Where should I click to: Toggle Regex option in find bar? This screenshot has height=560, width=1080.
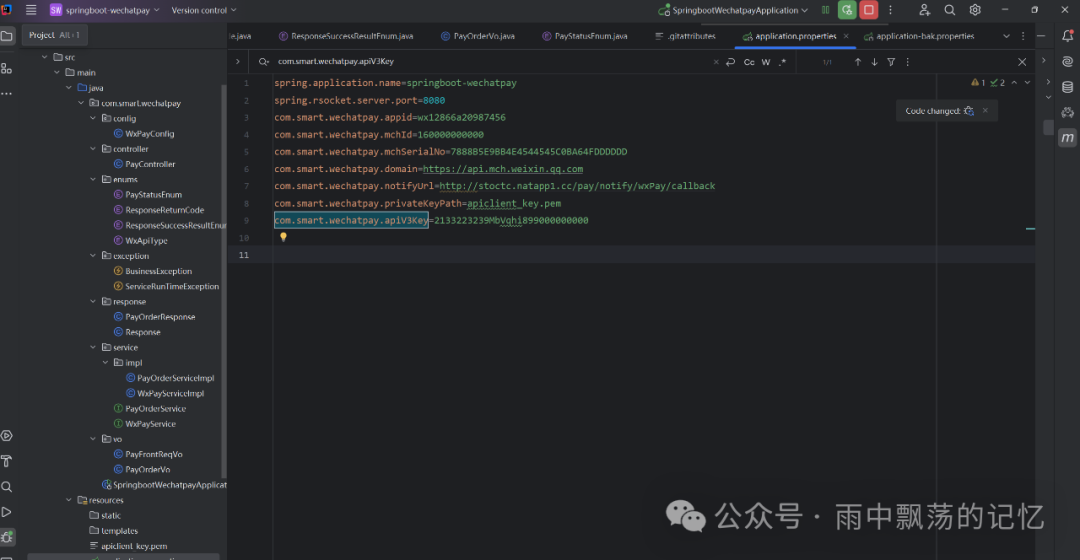782,62
